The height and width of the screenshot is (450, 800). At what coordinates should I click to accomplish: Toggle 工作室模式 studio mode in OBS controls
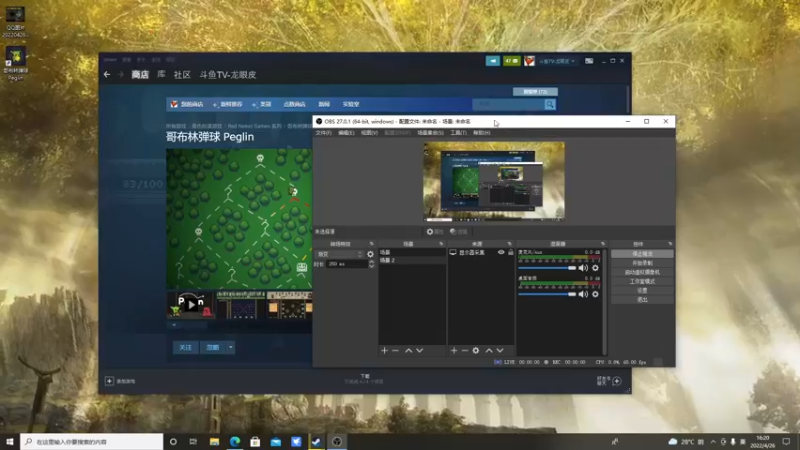pyautogui.click(x=642, y=281)
